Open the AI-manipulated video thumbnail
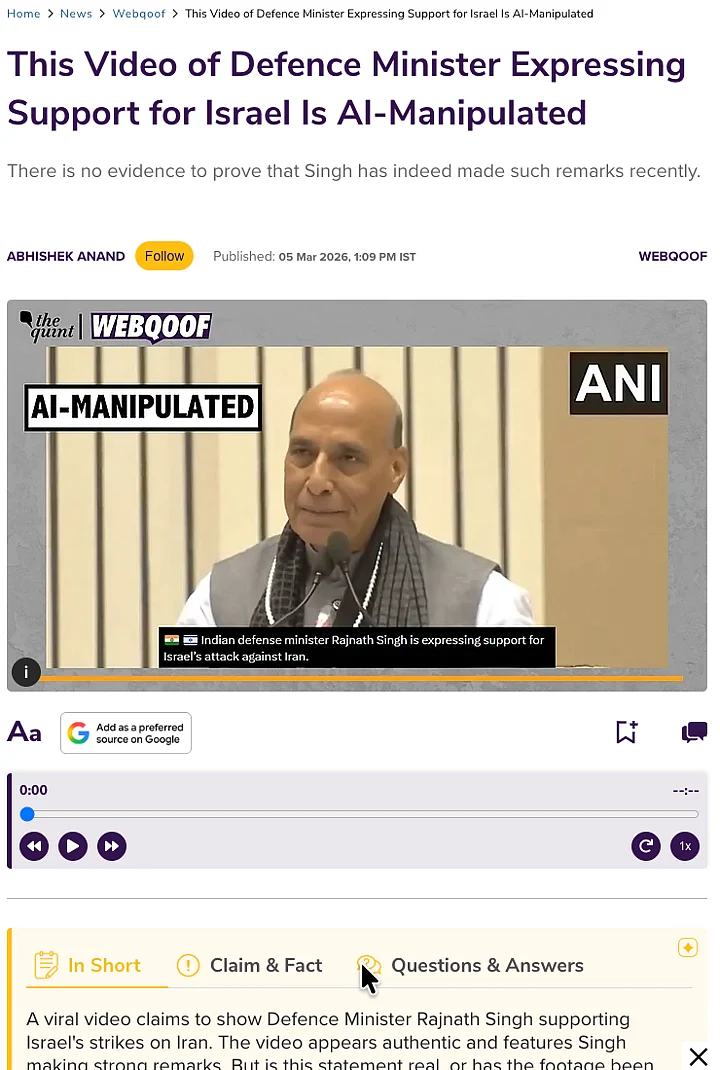 tap(357, 496)
